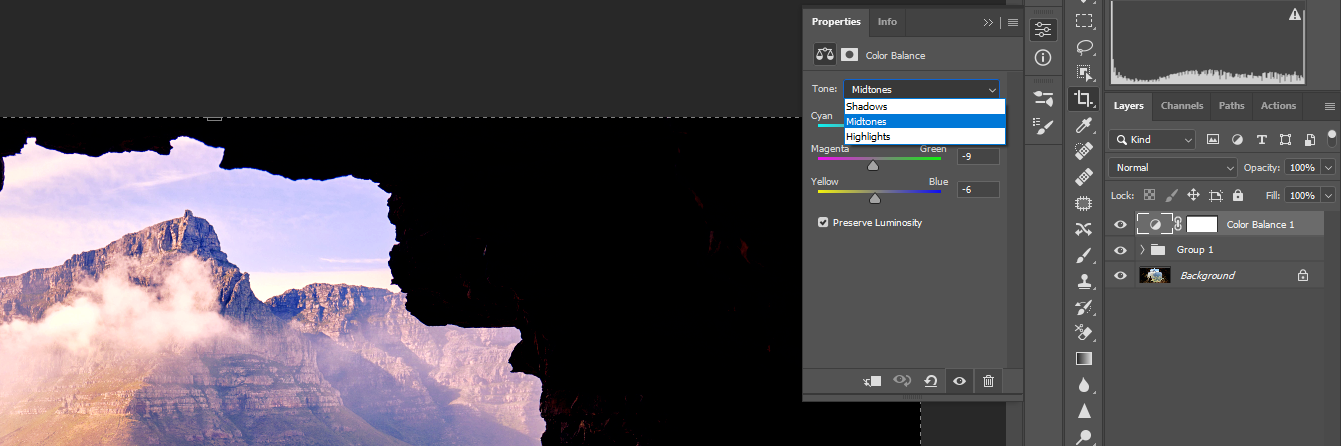Switch to the Actions tab

[x=1278, y=106]
